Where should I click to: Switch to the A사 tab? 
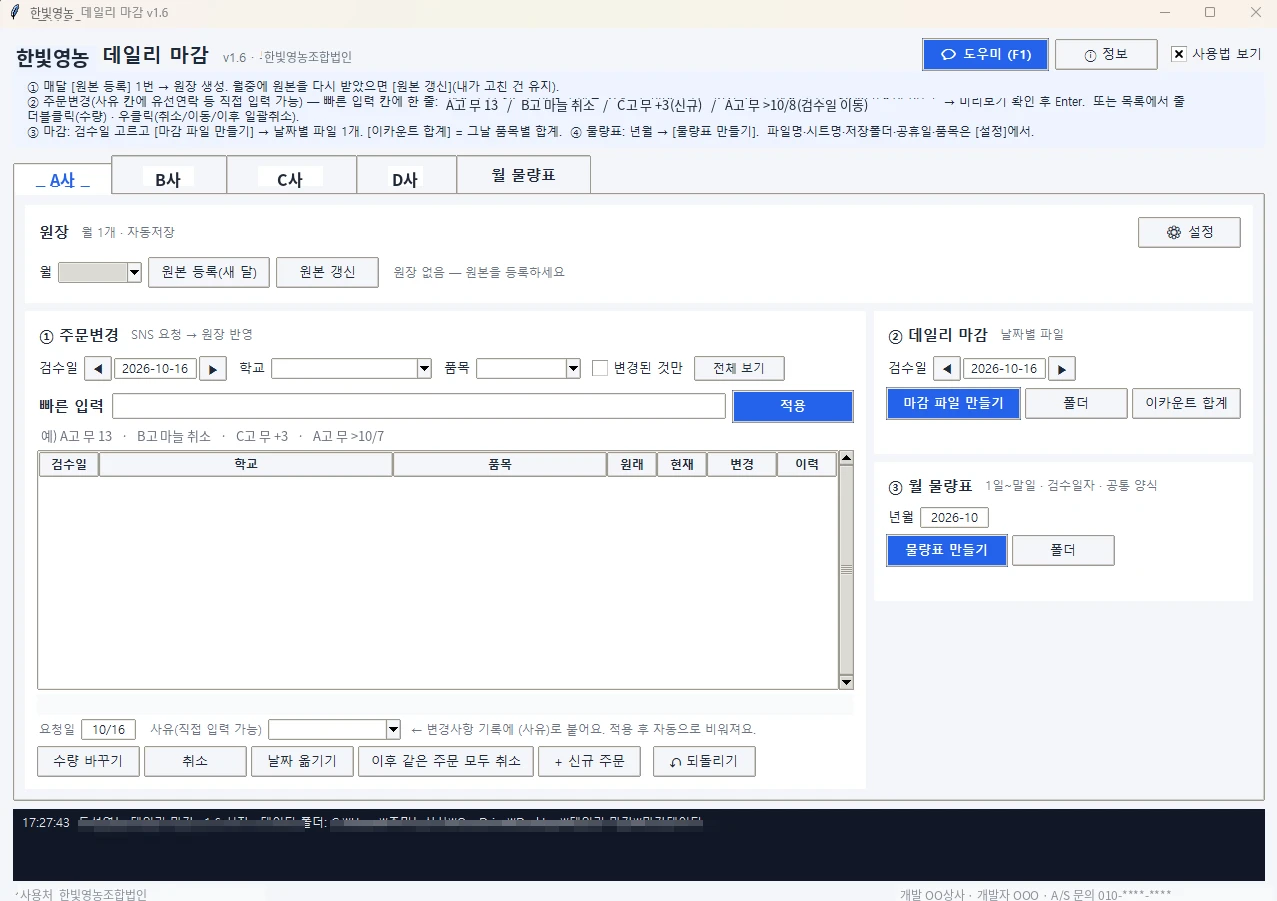click(x=62, y=180)
